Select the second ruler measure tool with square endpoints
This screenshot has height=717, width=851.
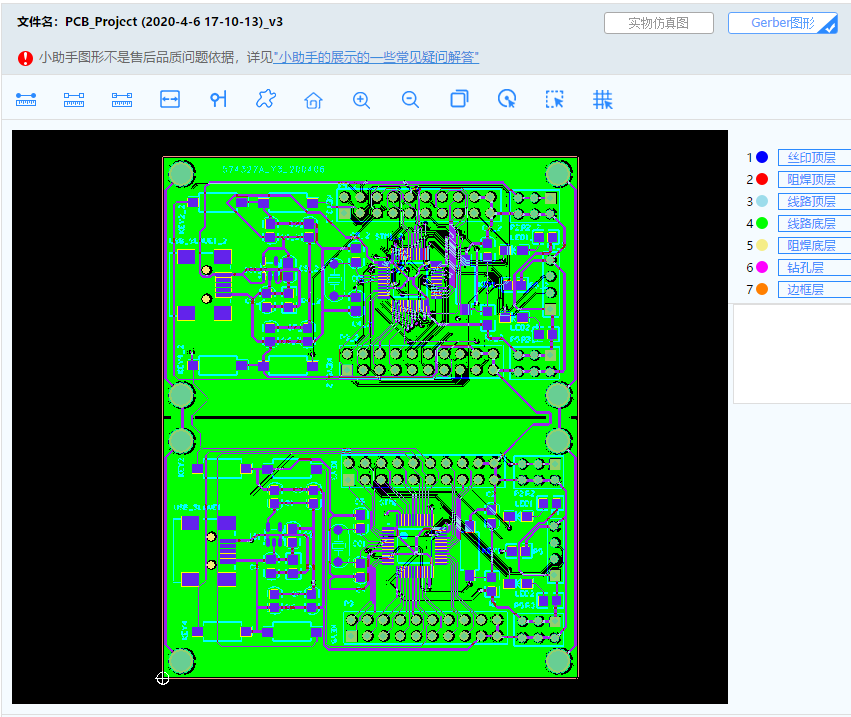[74, 100]
